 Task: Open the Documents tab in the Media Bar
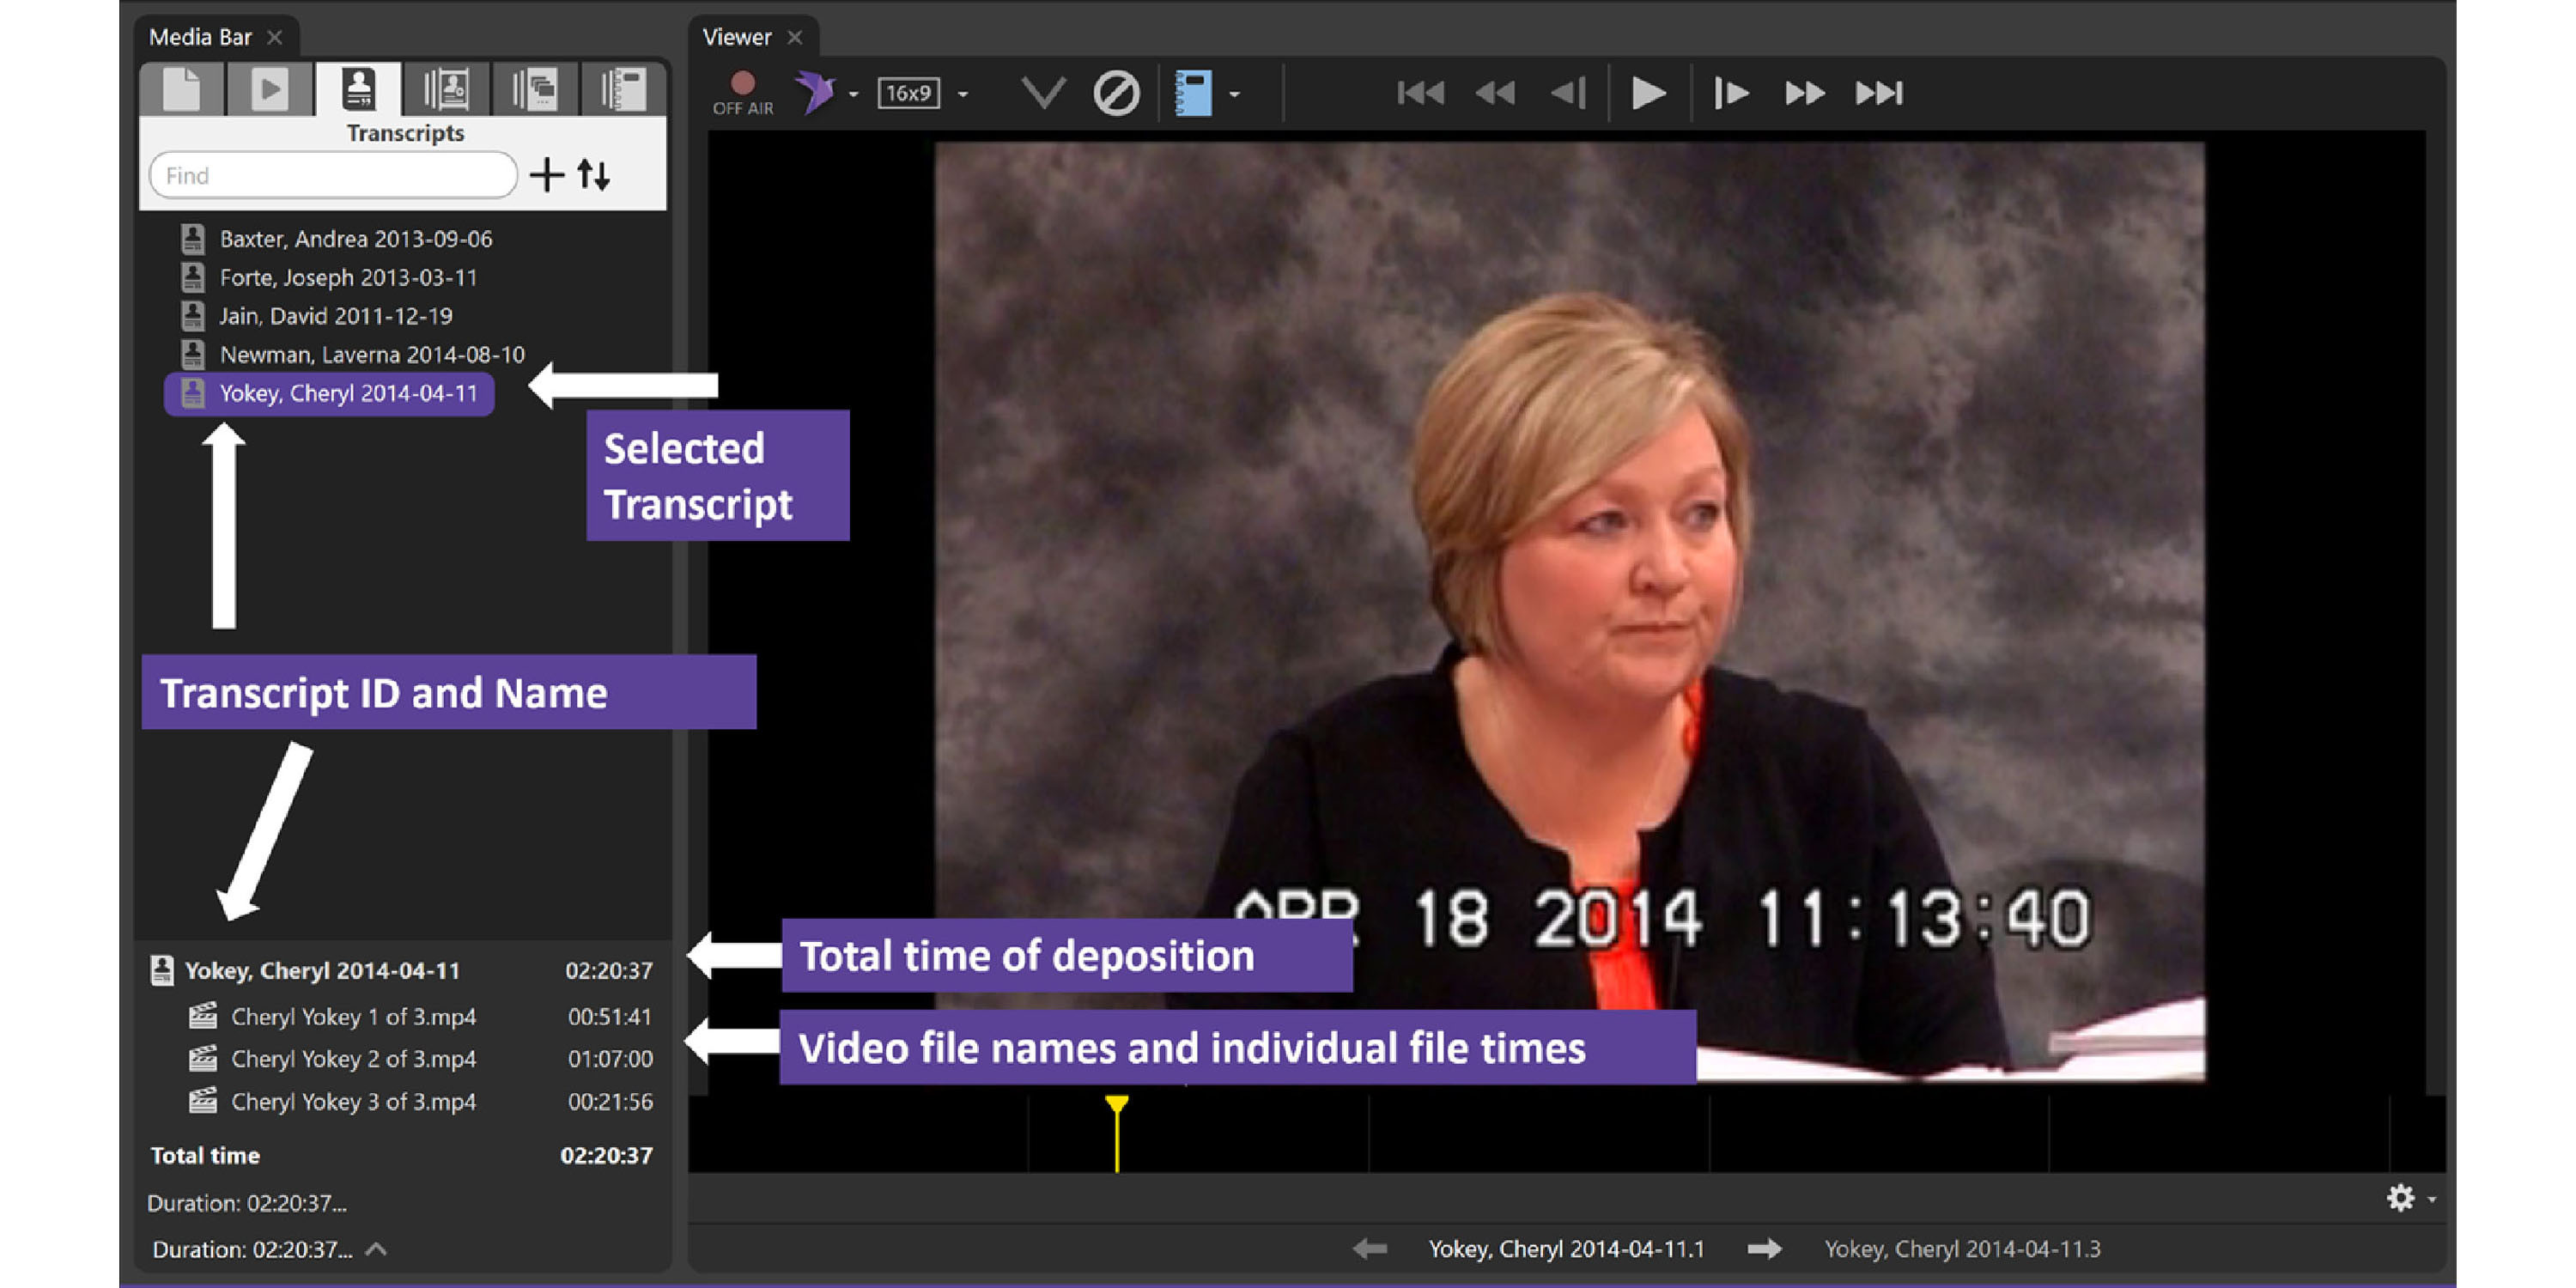[185, 90]
